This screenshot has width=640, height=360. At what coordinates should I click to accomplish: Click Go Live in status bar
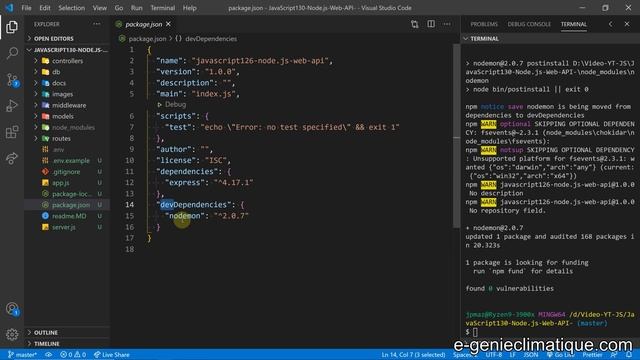coord(561,355)
